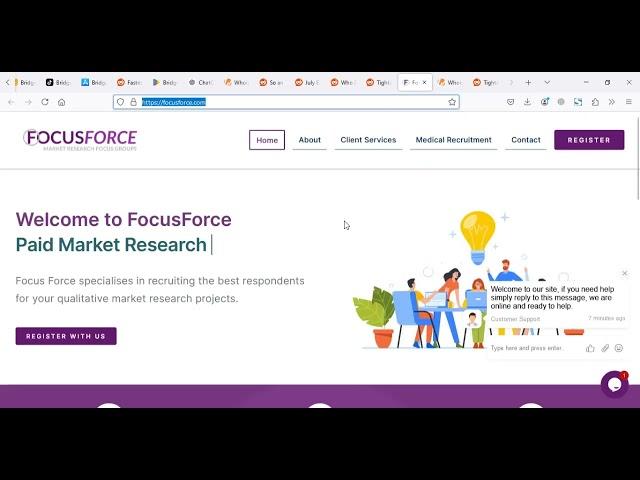Screen dimensions: 640x480
Task: Open the grey circle toolbar extension icon
Action: click(x=561, y=102)
